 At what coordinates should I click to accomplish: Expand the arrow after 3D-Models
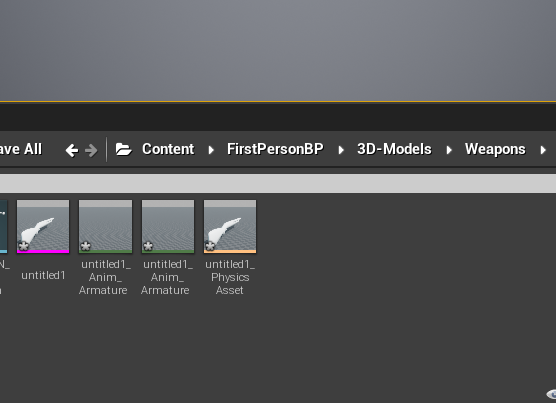coord(449,150)
